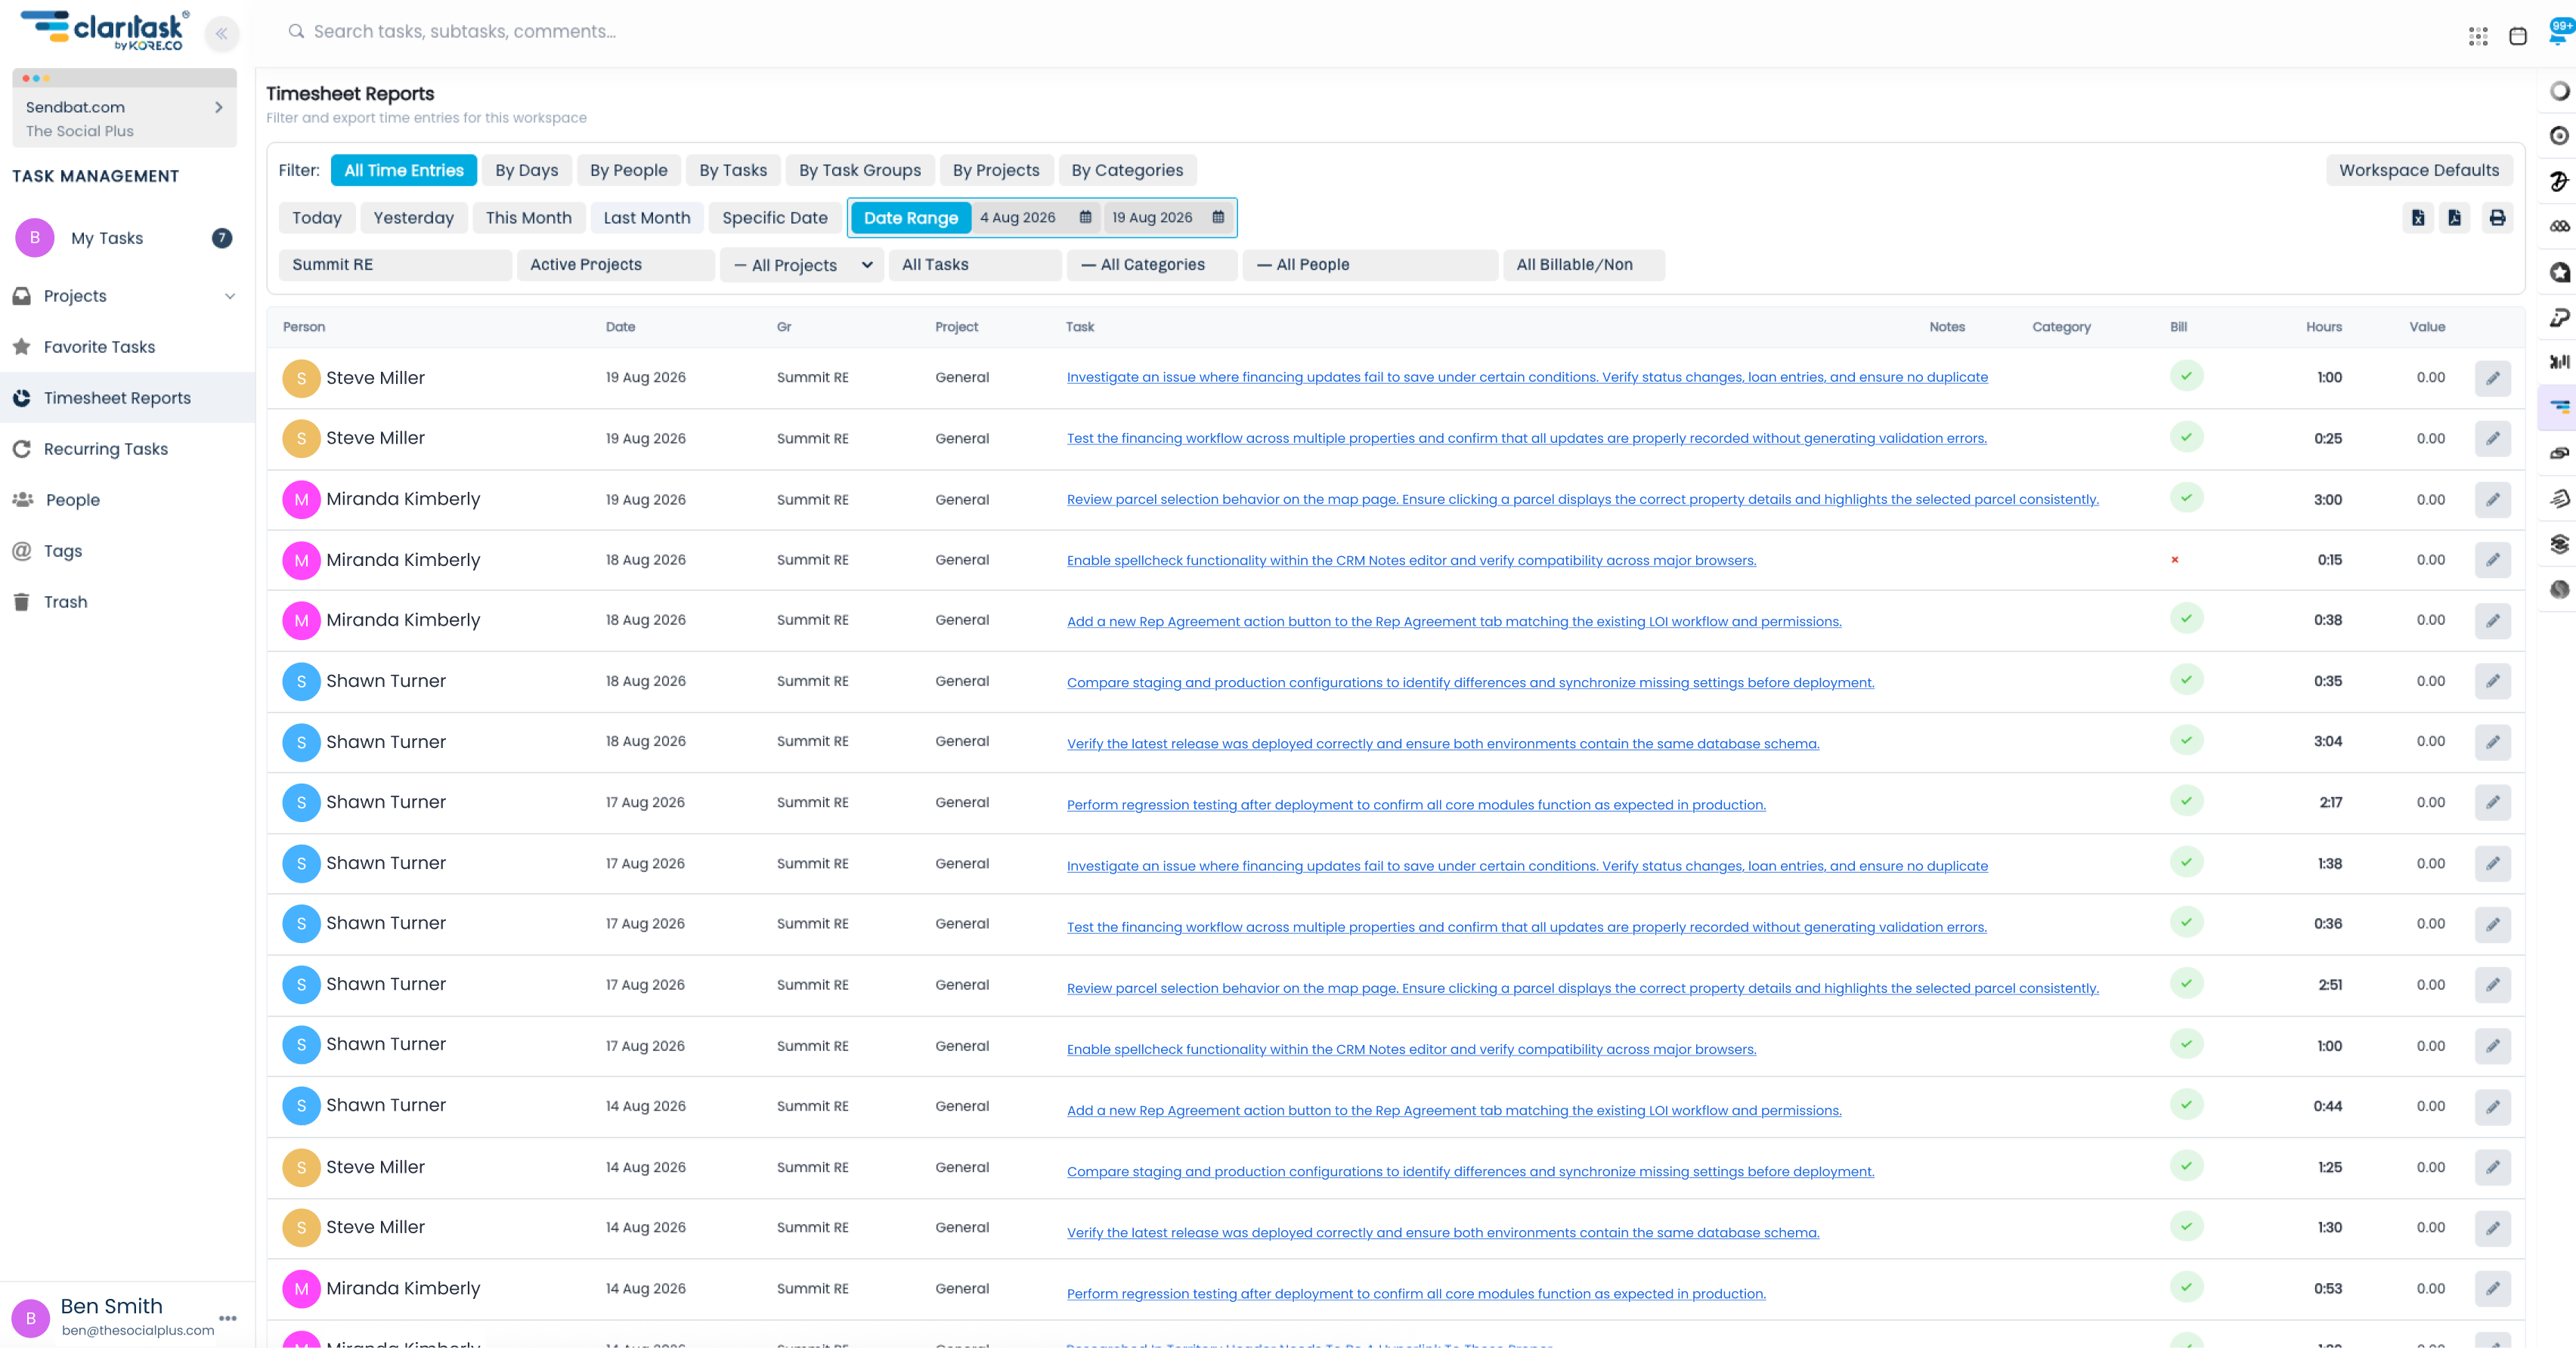Click pencil icon for Shawn Turner 0:44 entry
Viewport: 2576px width, 1348px height.
click(2492, 1107)
